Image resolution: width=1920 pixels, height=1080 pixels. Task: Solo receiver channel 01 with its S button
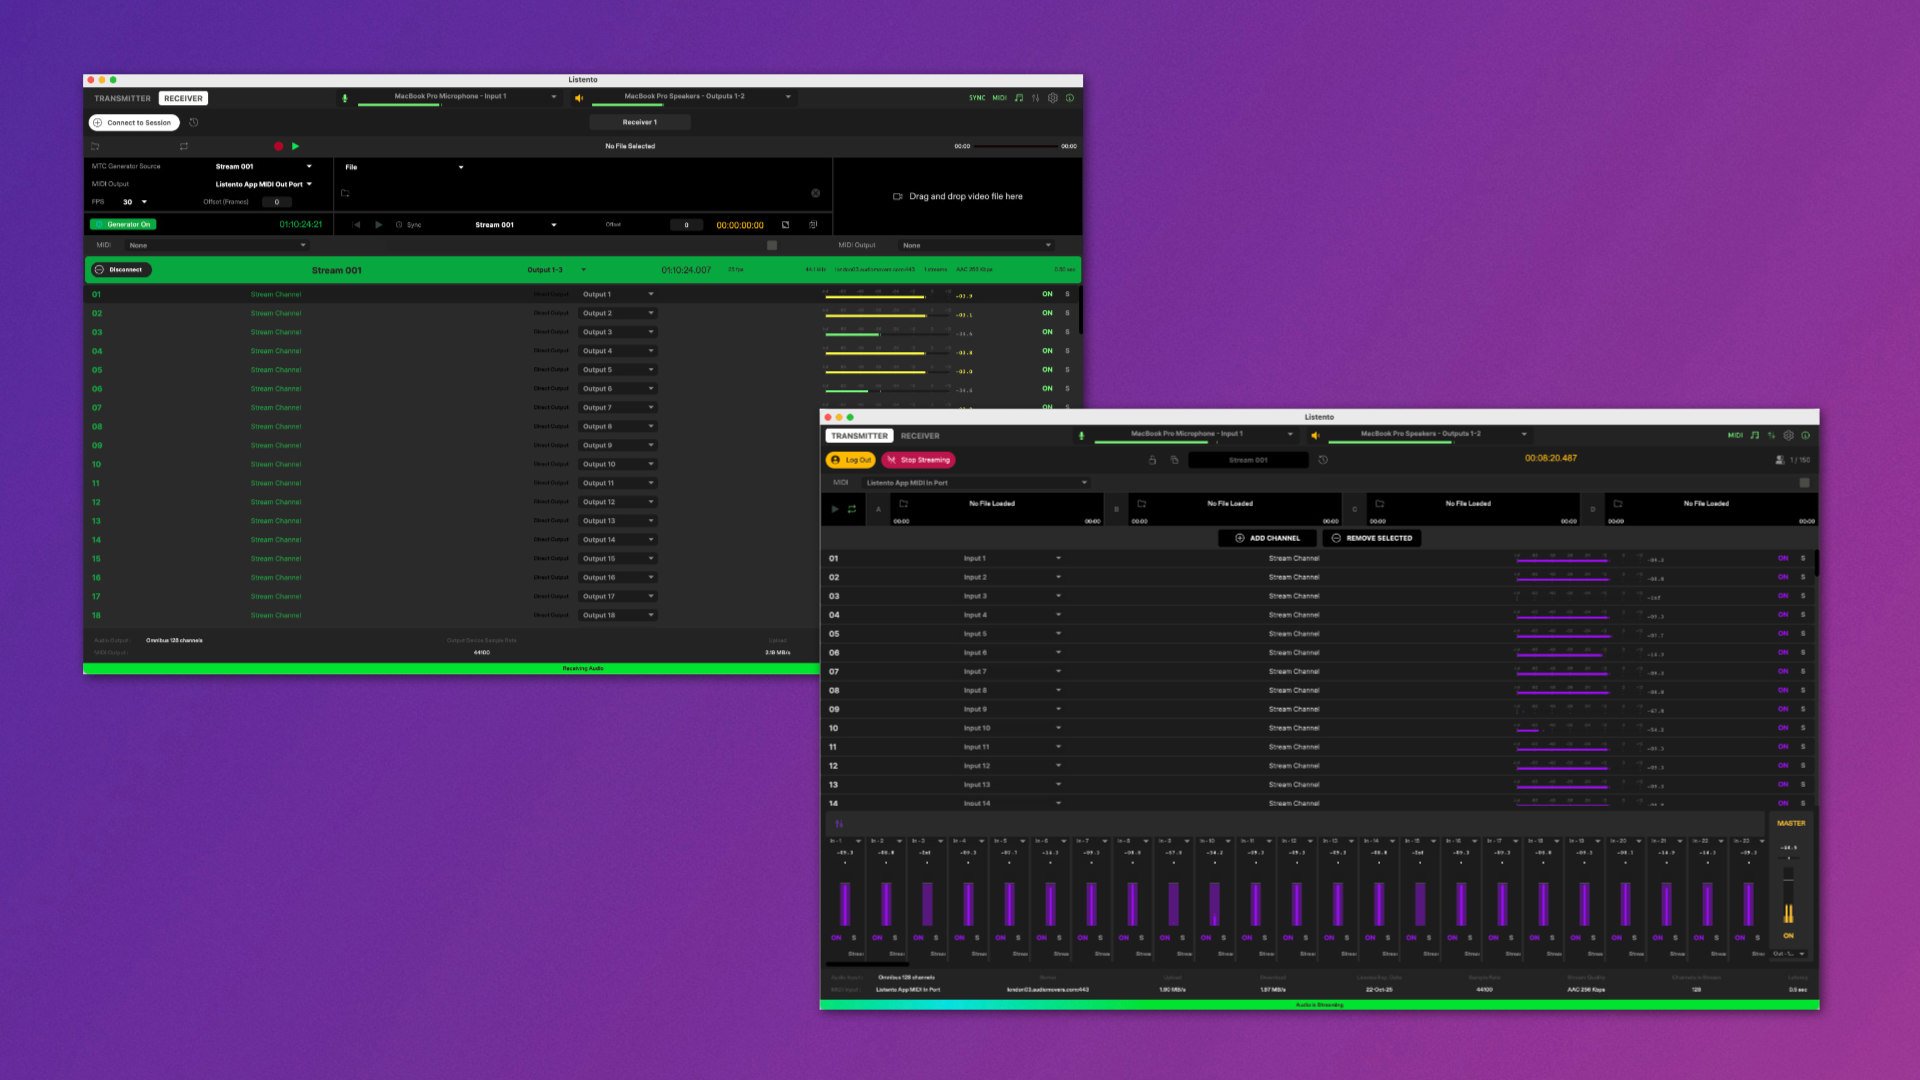[x=1067, y=294]
